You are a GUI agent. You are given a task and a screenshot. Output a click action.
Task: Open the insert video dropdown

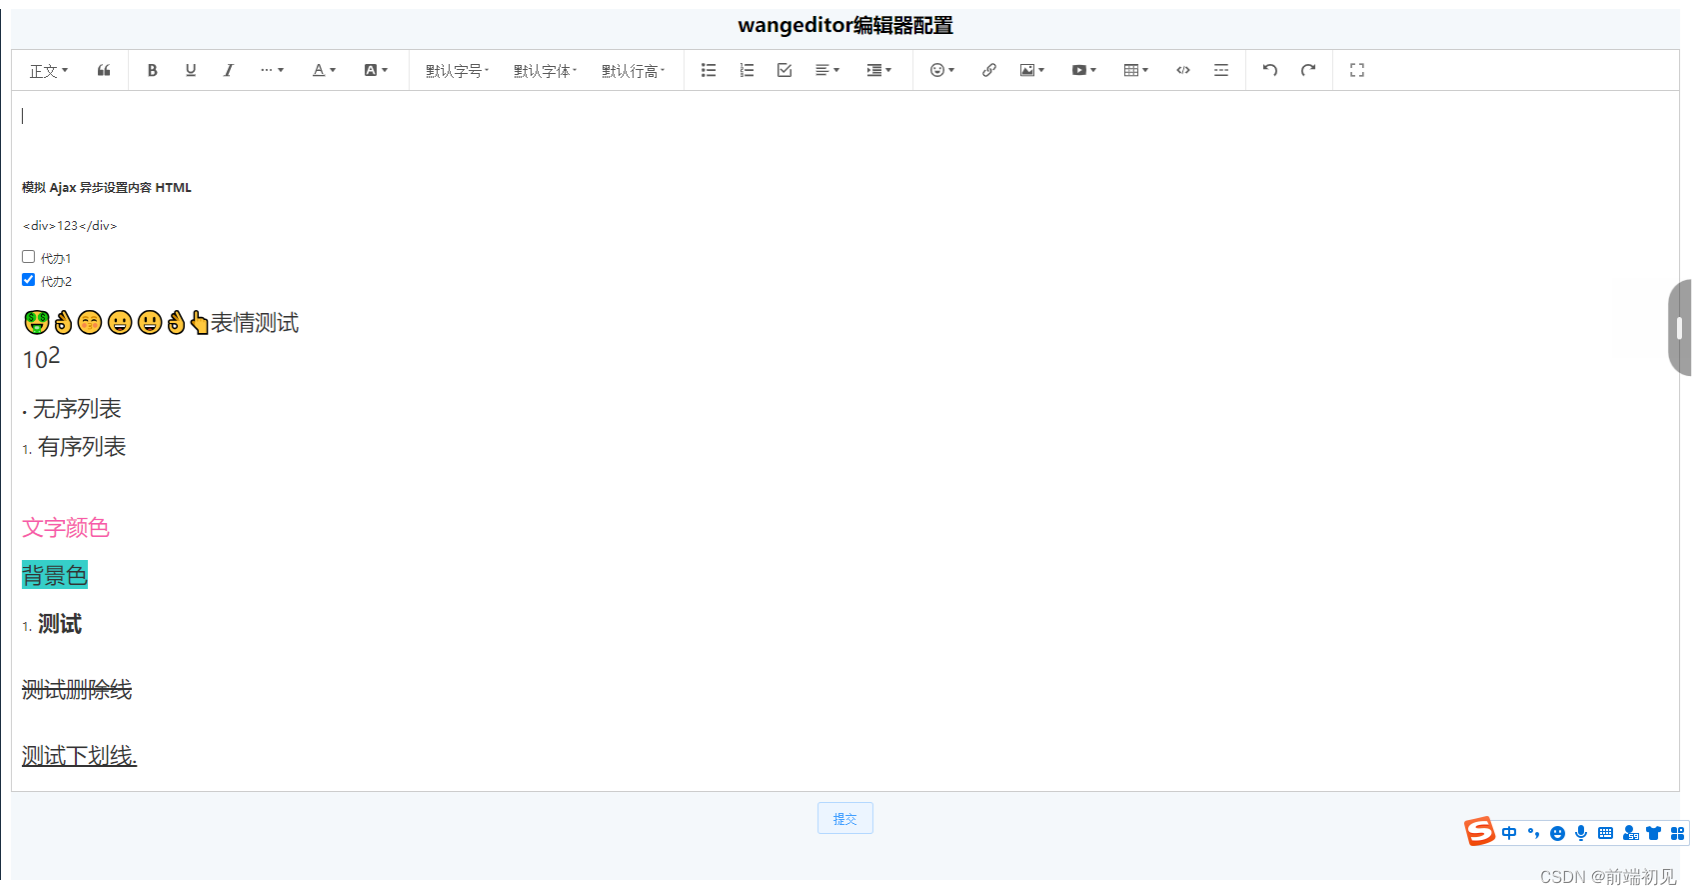tap(1084, 70)
